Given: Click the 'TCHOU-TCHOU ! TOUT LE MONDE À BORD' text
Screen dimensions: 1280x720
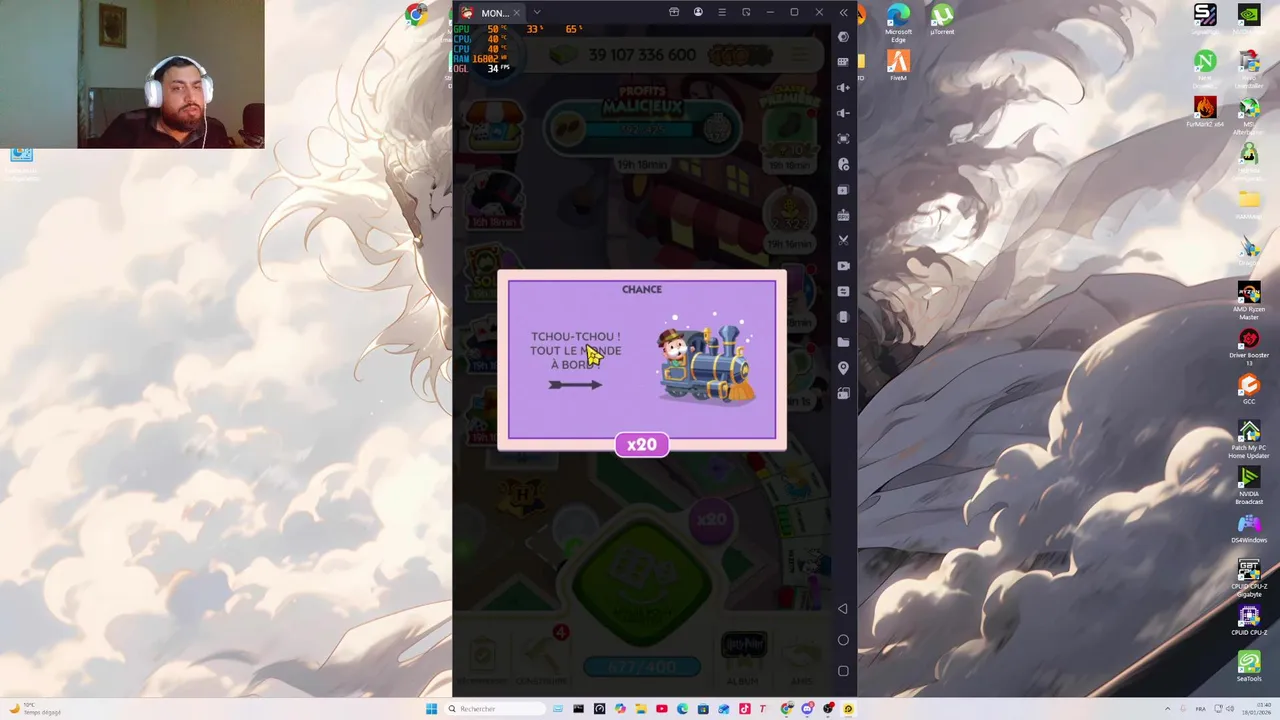Looking at the screenshot, I should [576, 350].
